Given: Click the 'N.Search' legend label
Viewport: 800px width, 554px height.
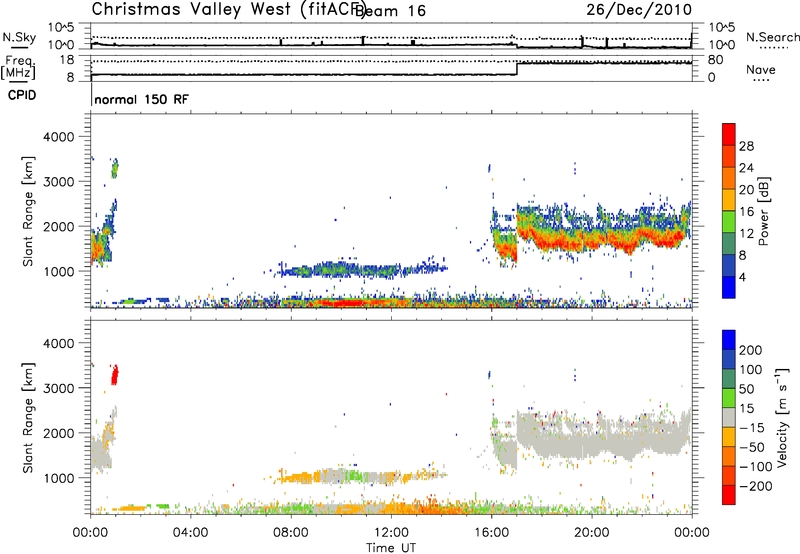Looking at the screenshot, I should (773, 37).
